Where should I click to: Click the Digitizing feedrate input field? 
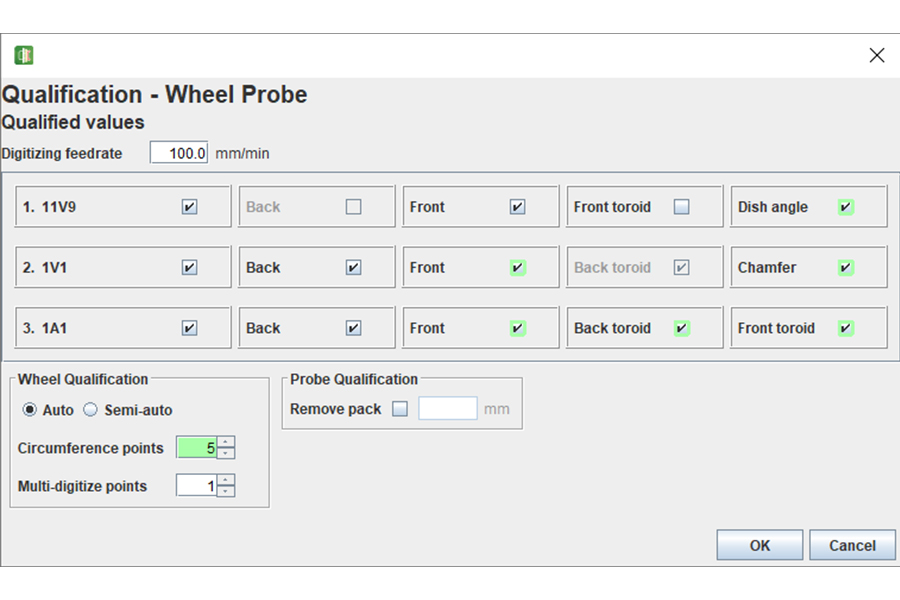click(x=179, y=153)
